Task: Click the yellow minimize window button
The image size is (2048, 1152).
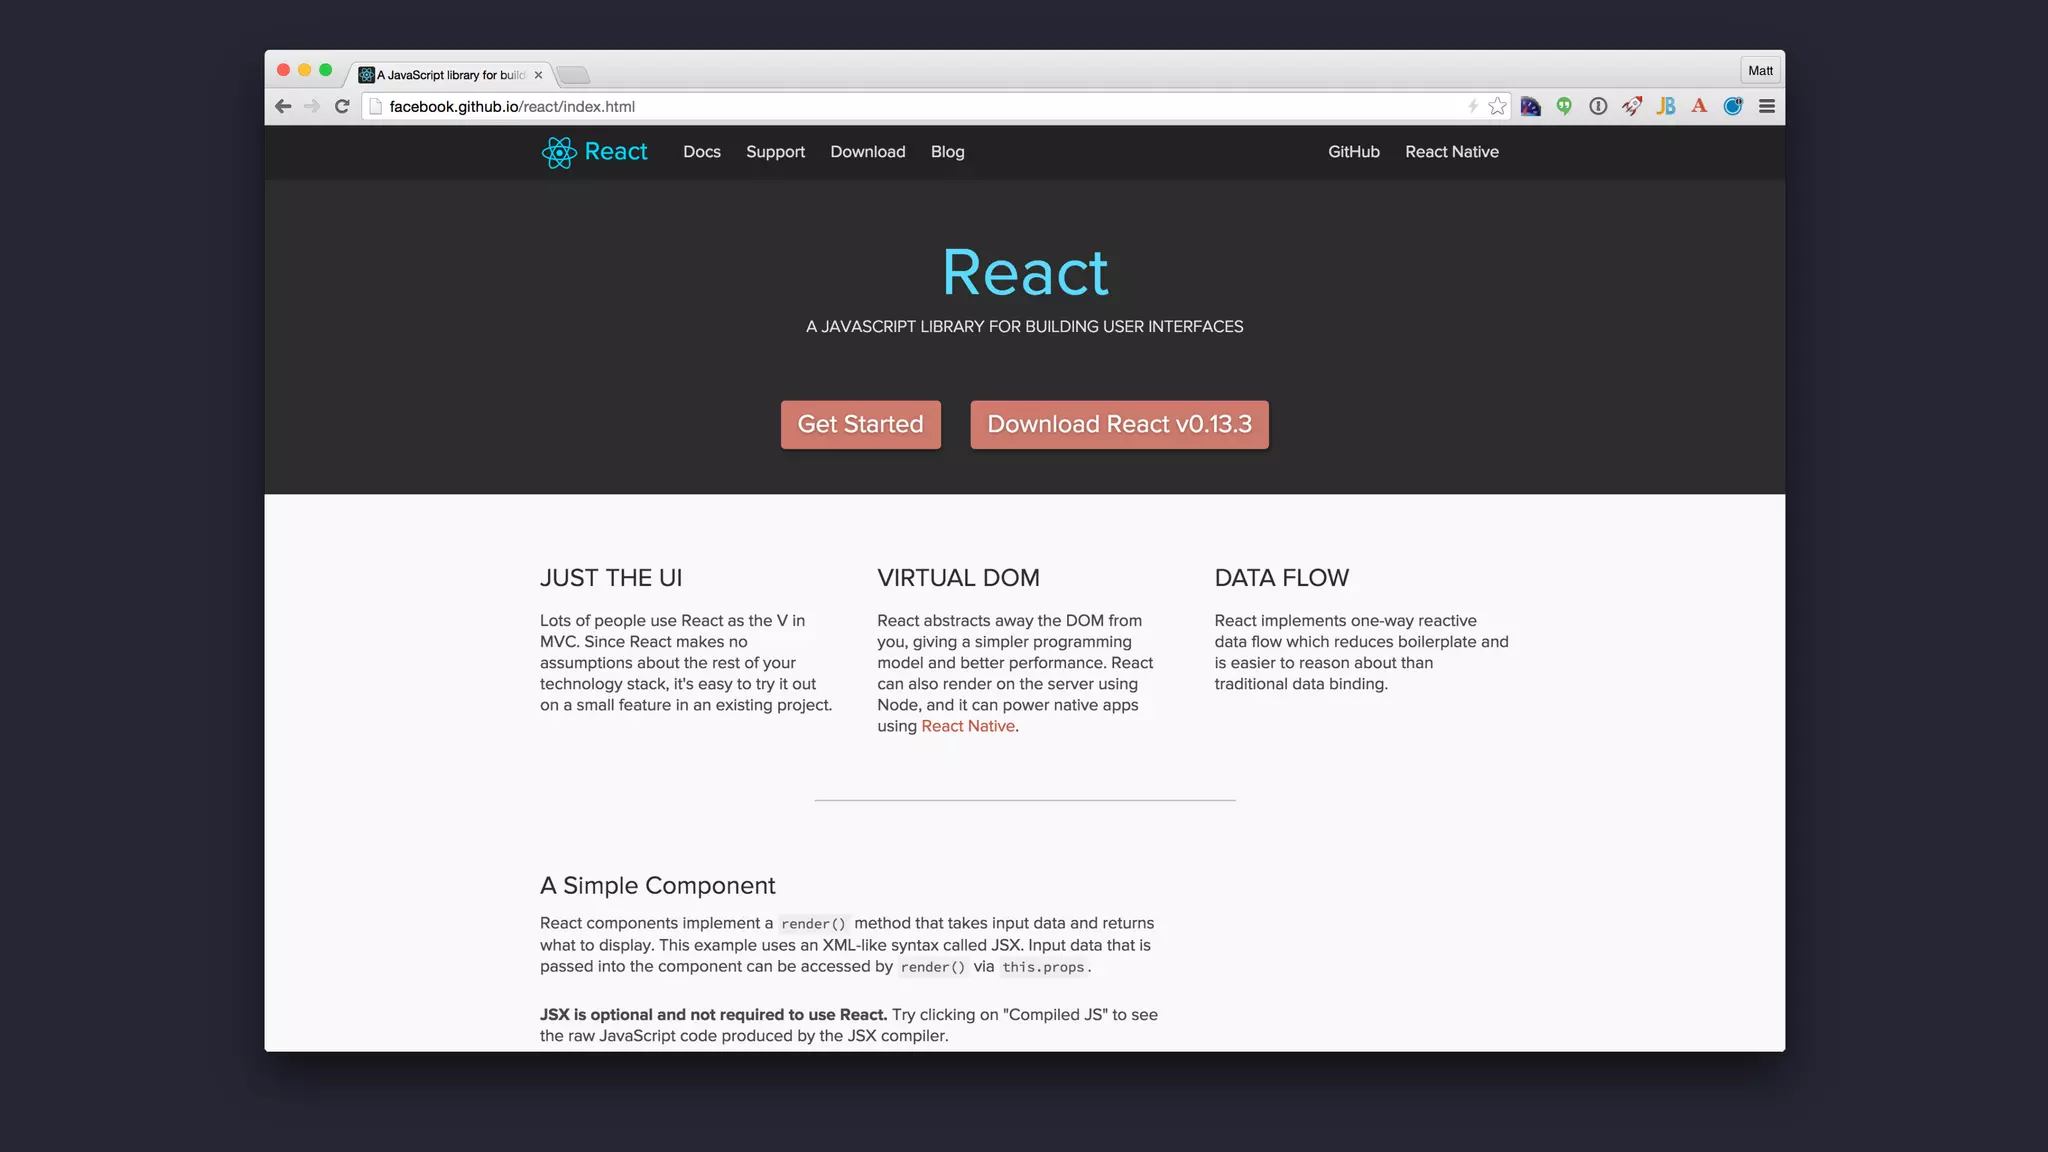Action: pos(305,70)
